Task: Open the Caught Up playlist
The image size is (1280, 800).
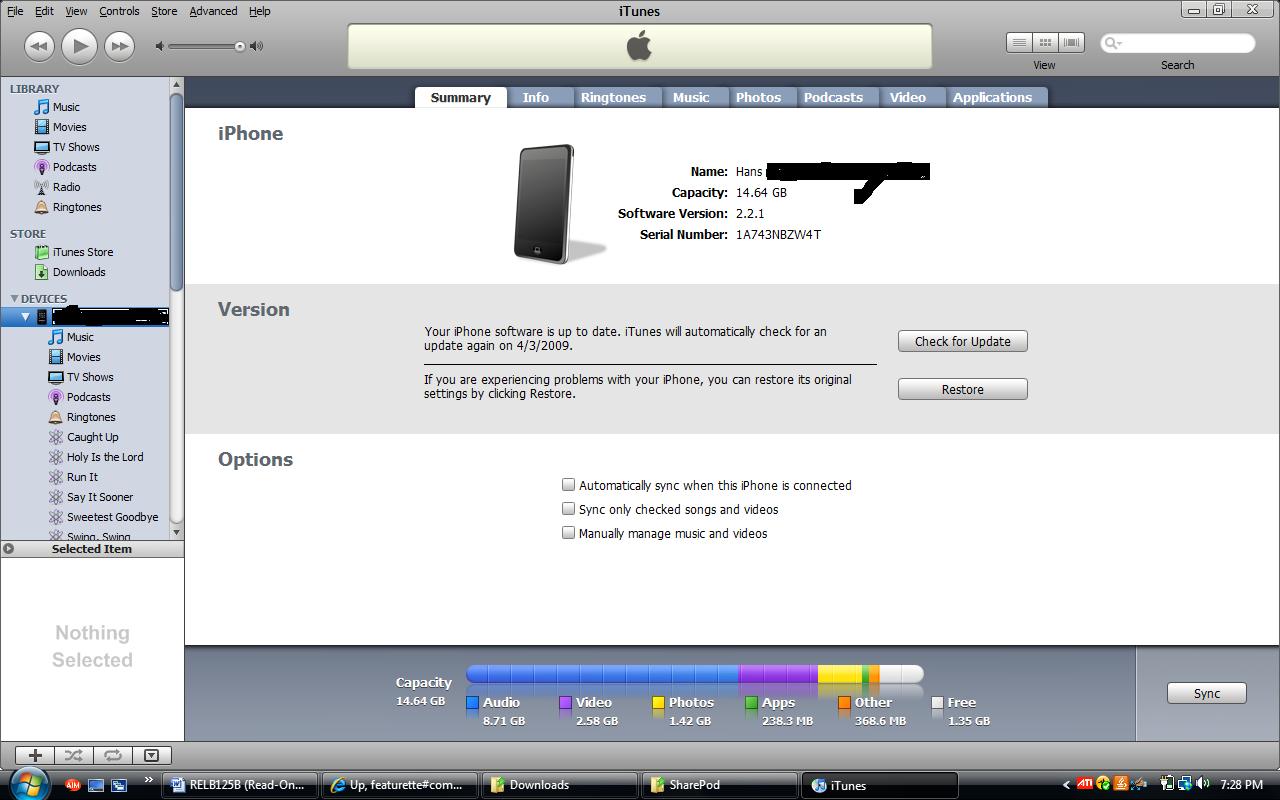Action: click(92, 437)
